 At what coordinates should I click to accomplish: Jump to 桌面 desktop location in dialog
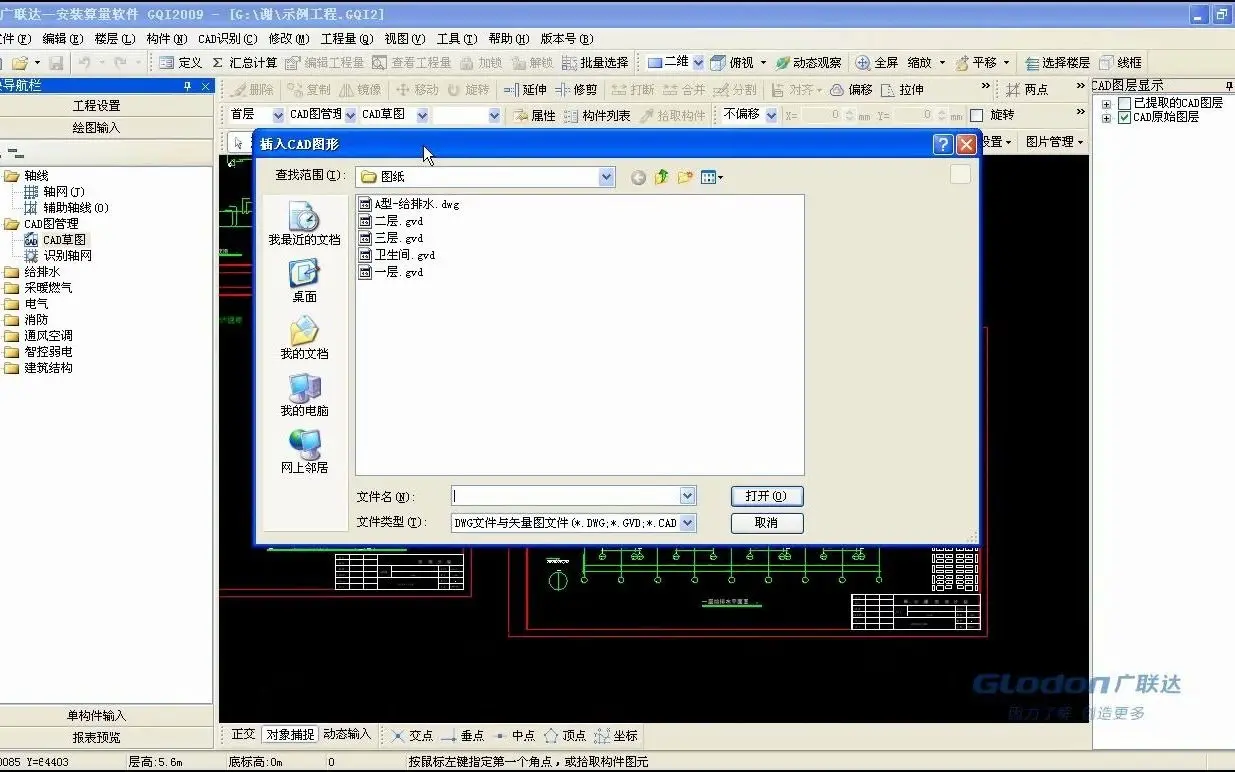(304, 280)
